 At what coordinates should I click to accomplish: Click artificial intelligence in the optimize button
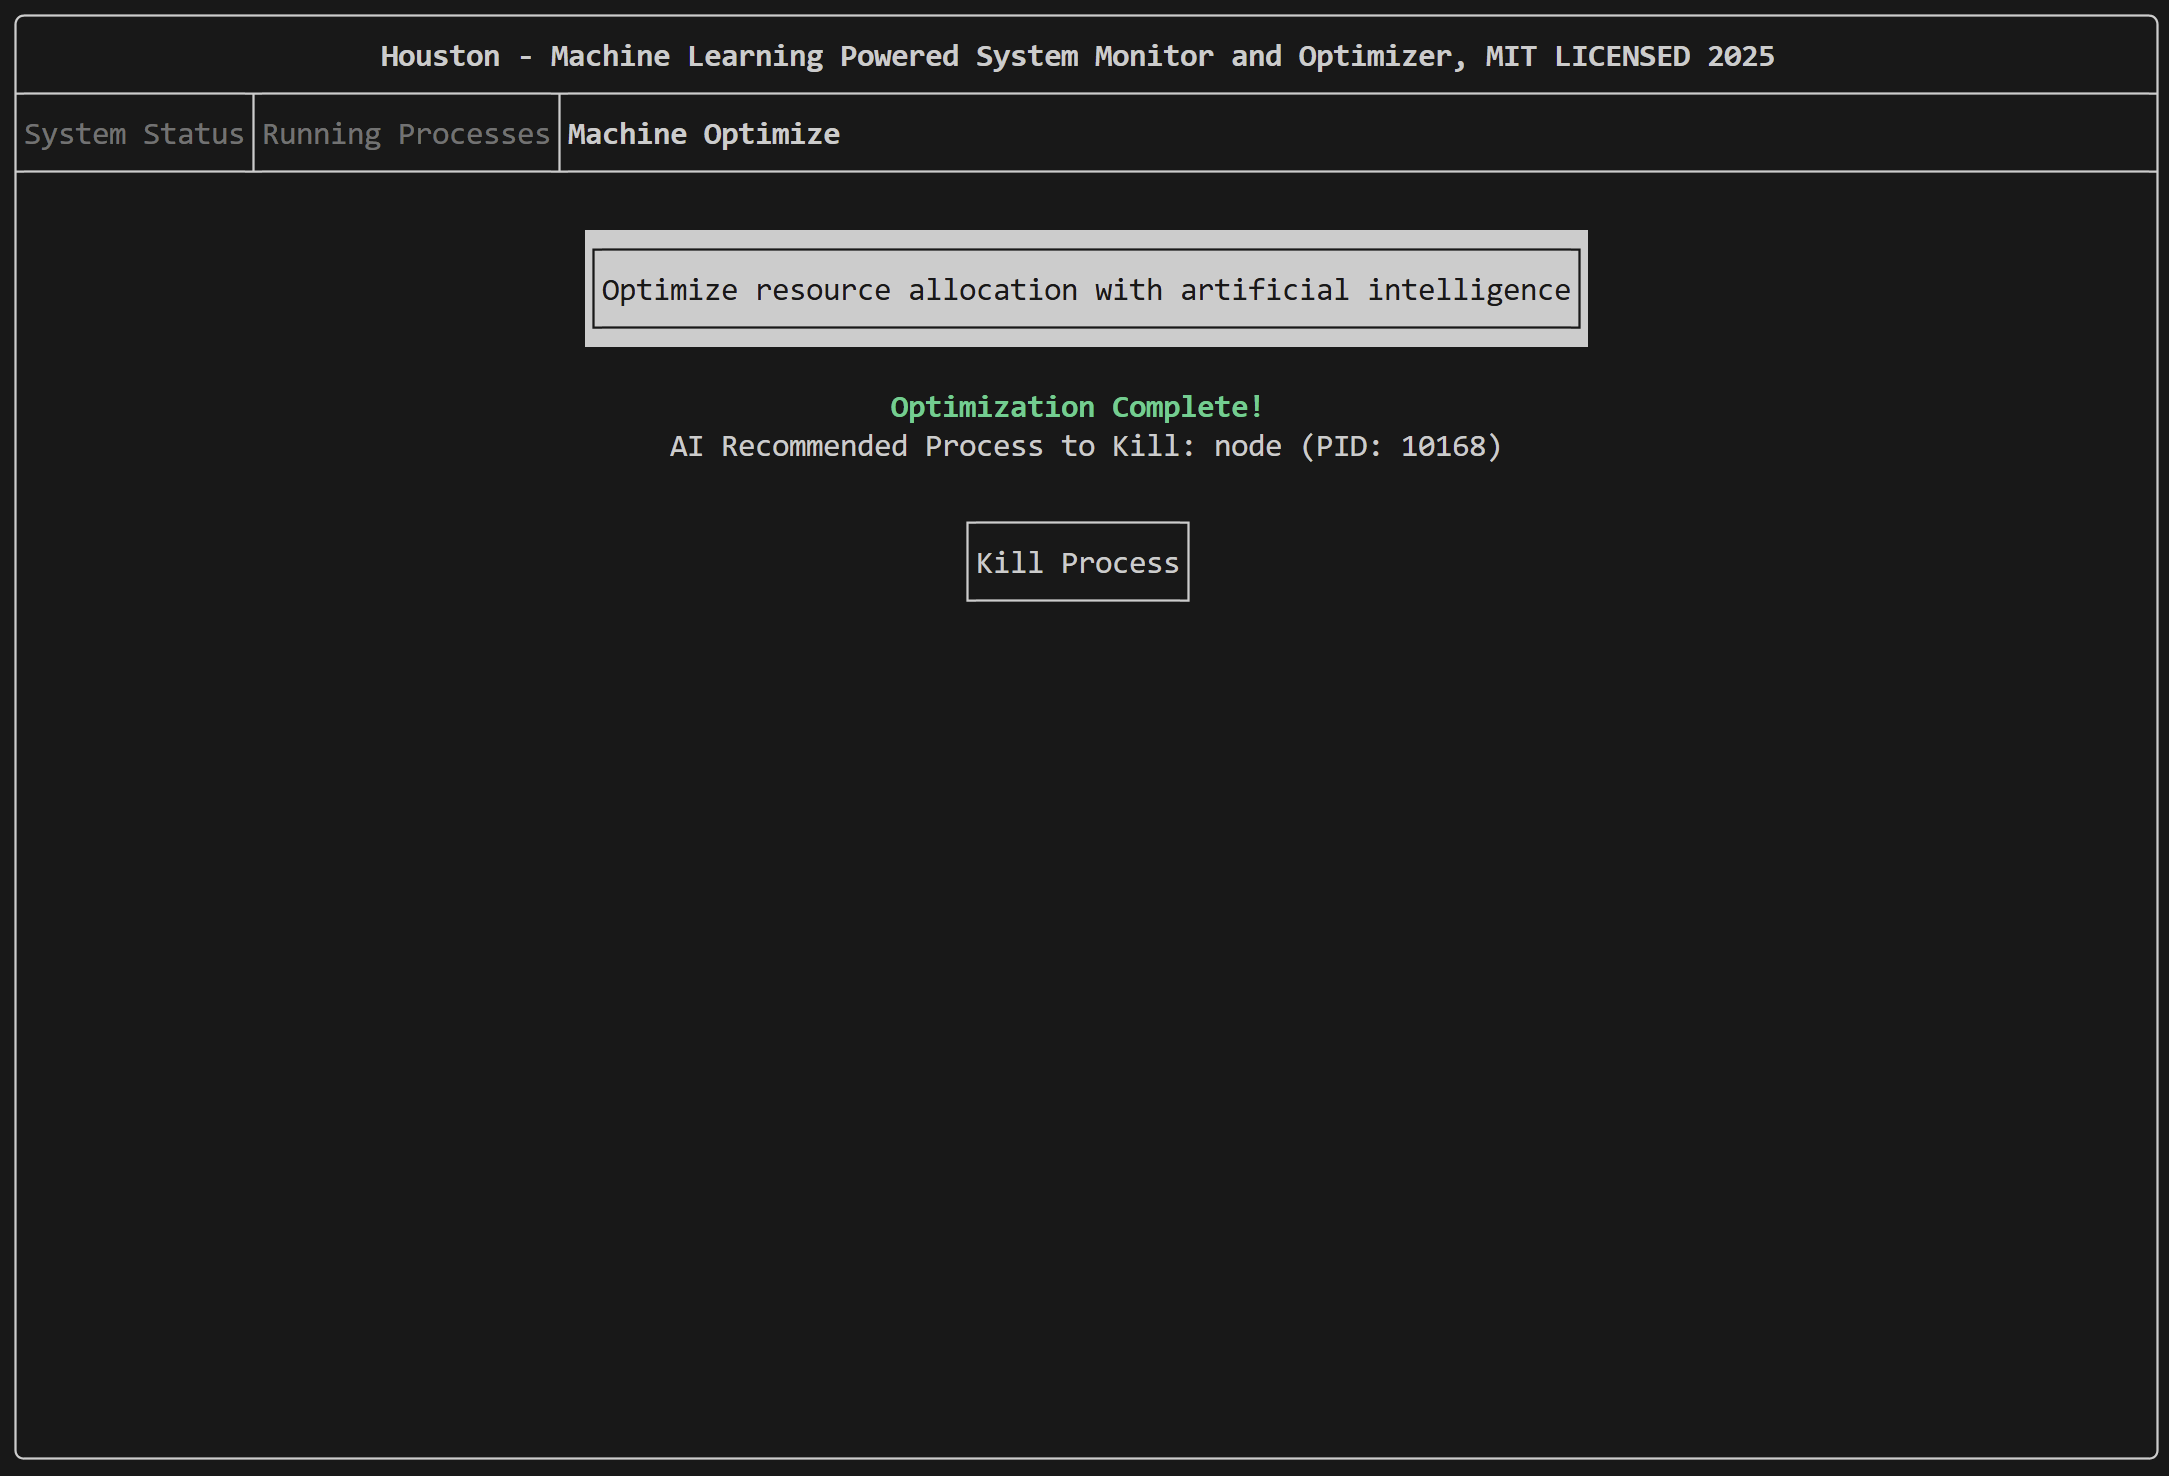pos(1375,290)
